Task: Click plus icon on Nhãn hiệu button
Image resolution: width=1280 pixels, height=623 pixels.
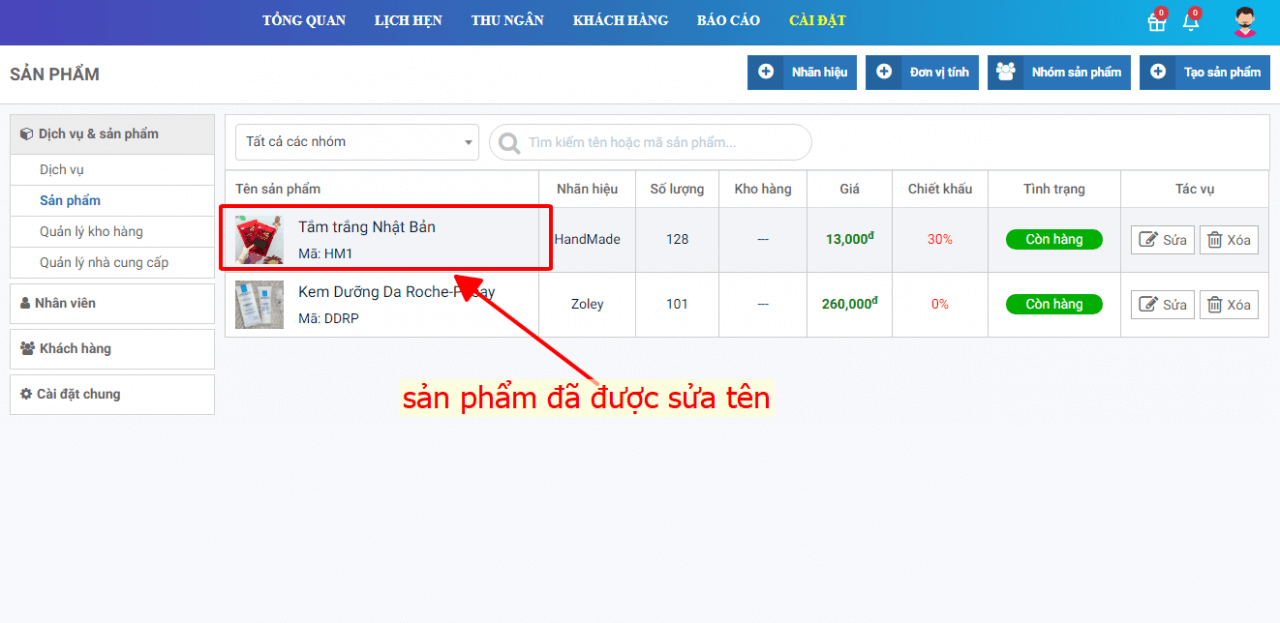Action: click(x=766, y=72)
